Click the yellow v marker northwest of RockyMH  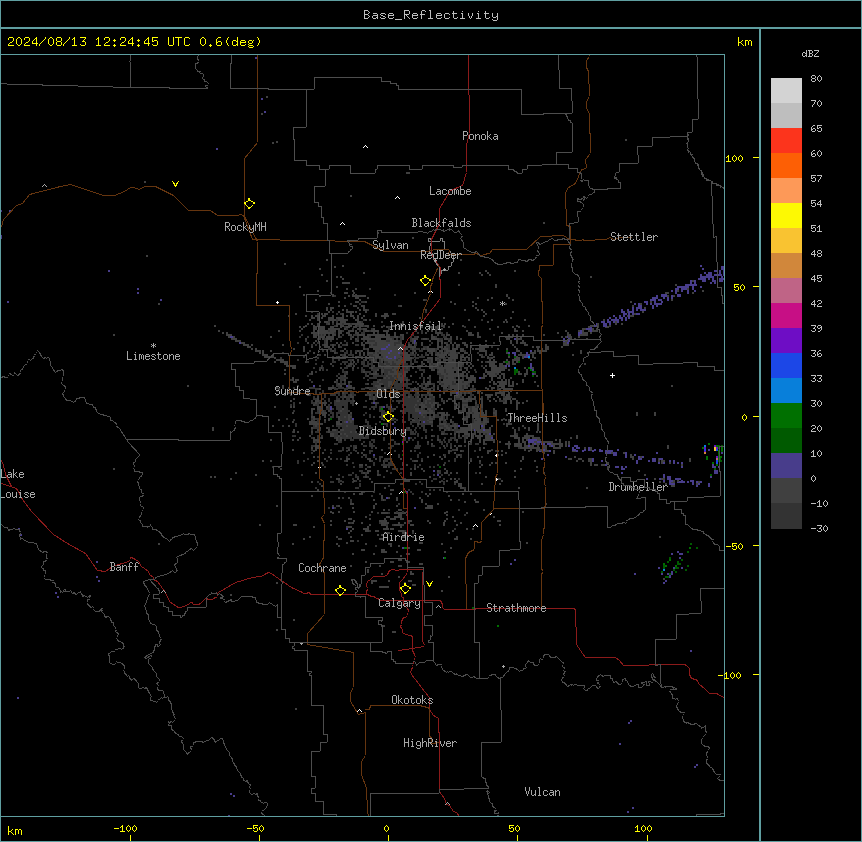(175, 184)
